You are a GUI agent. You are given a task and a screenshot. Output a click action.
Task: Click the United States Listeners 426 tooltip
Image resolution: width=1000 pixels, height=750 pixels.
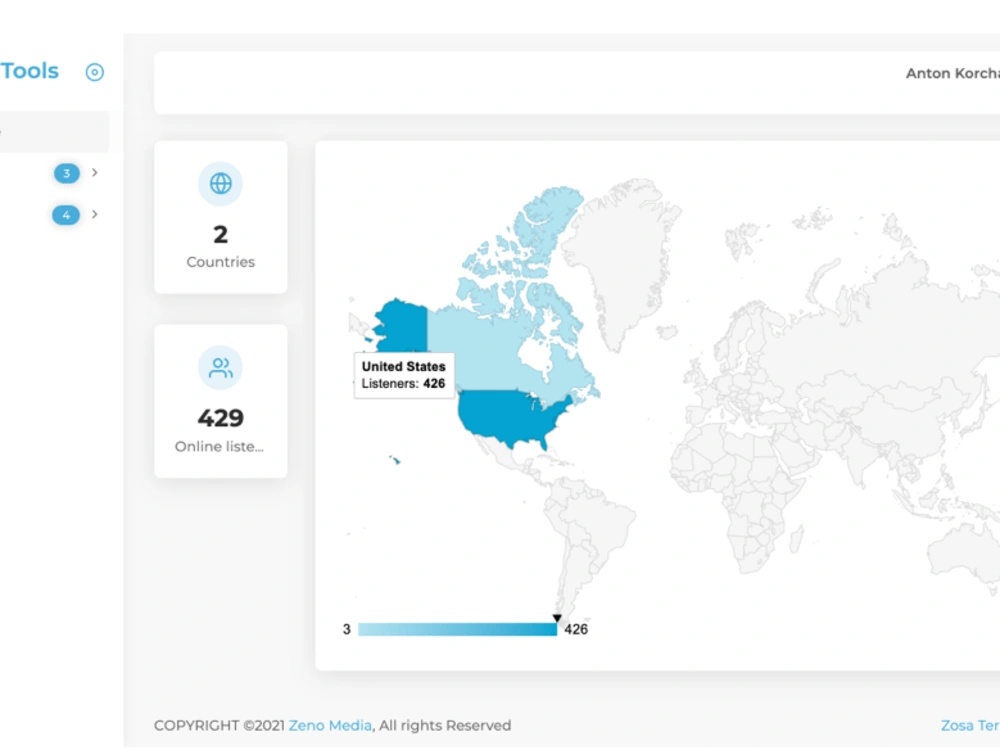404,375
